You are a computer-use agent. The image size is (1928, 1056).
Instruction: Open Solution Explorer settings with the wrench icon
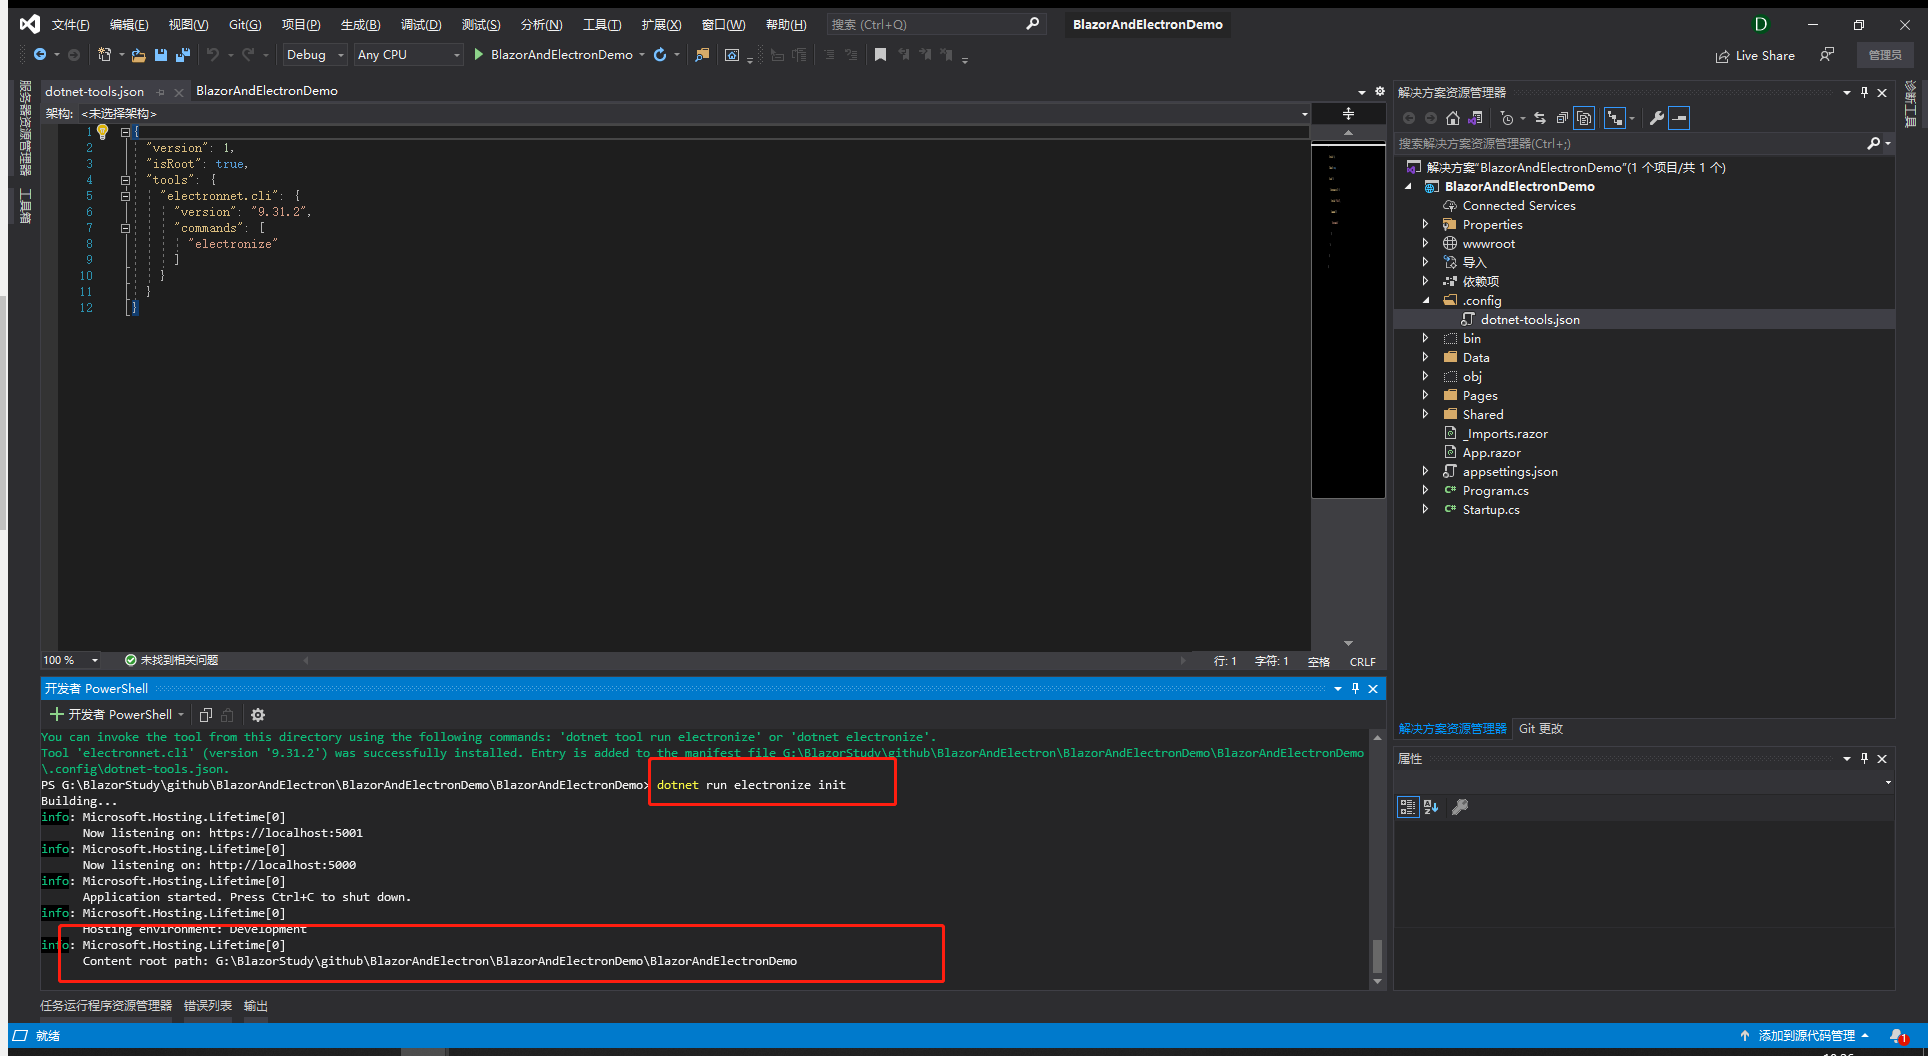(x=1656, y=118)
